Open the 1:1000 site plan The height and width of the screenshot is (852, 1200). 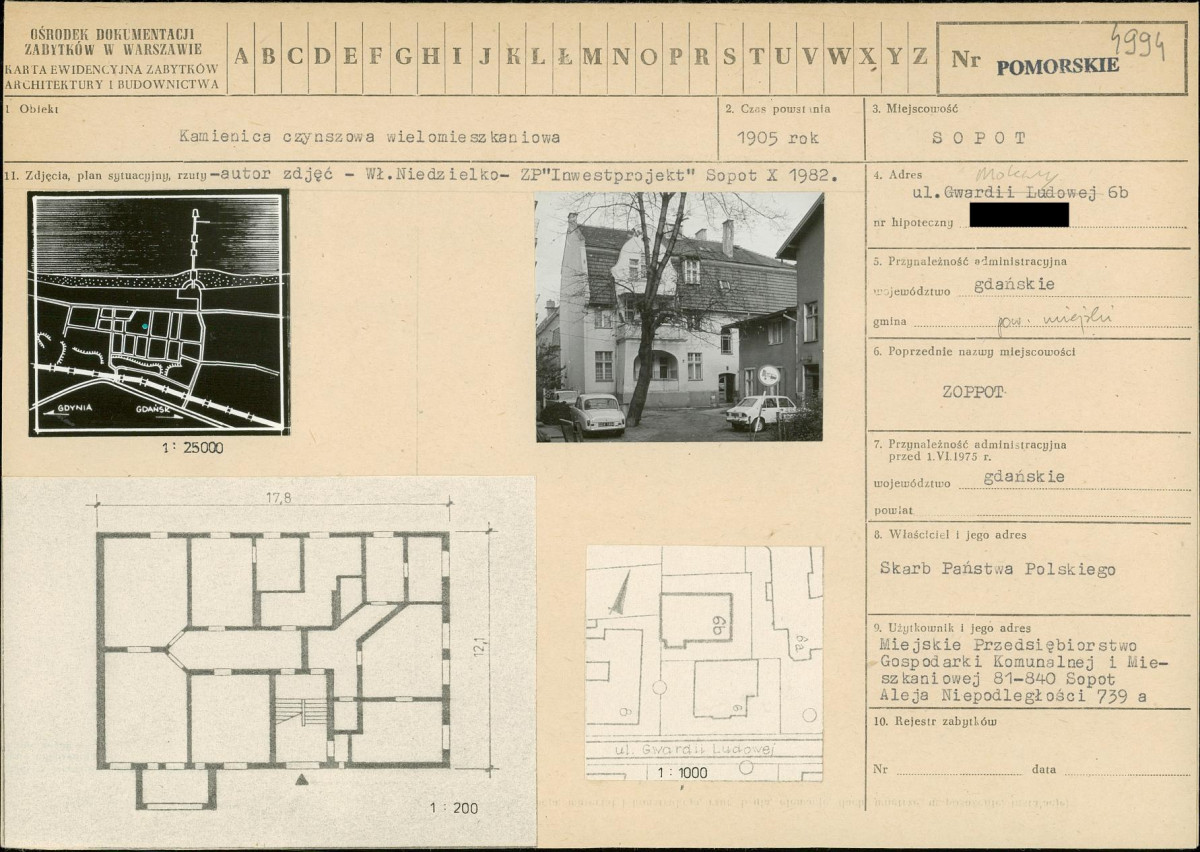(704, 662)
